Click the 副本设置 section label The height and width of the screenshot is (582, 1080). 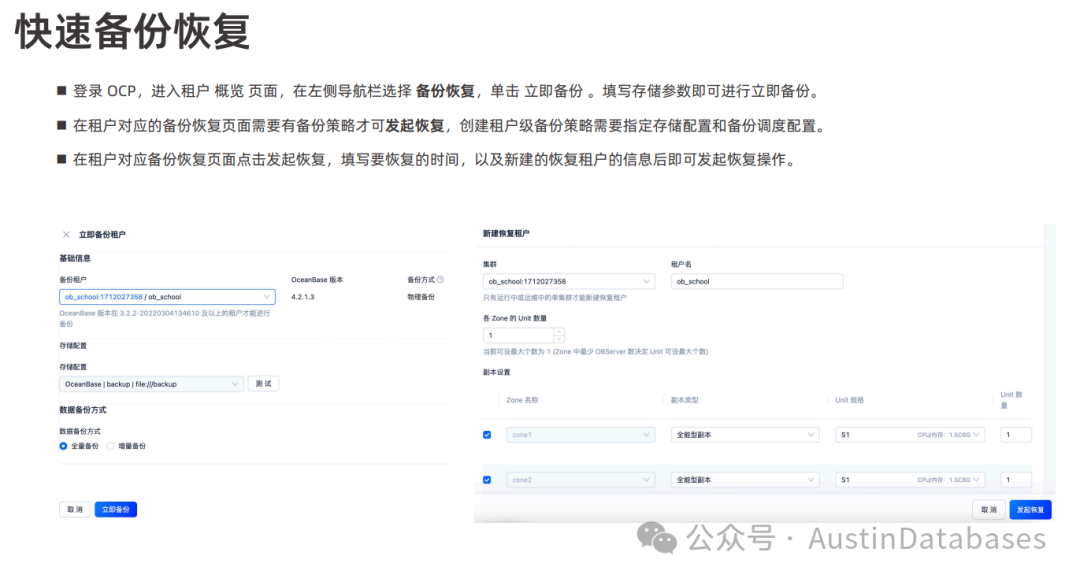click(497, 373)
